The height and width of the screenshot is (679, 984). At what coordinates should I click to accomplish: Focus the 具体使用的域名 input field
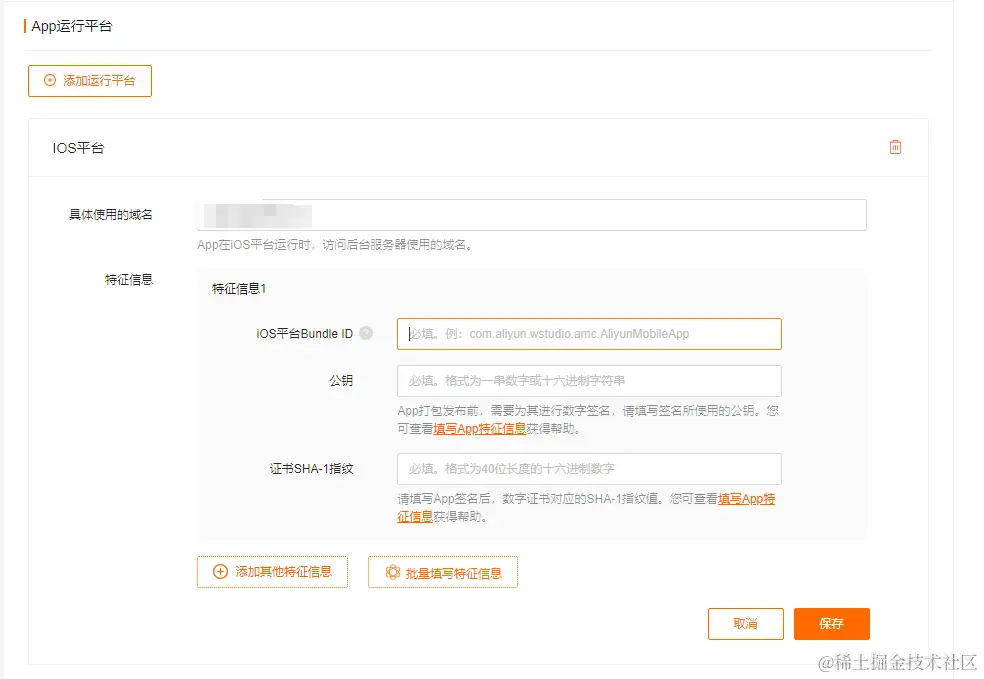tap(532, 215)
